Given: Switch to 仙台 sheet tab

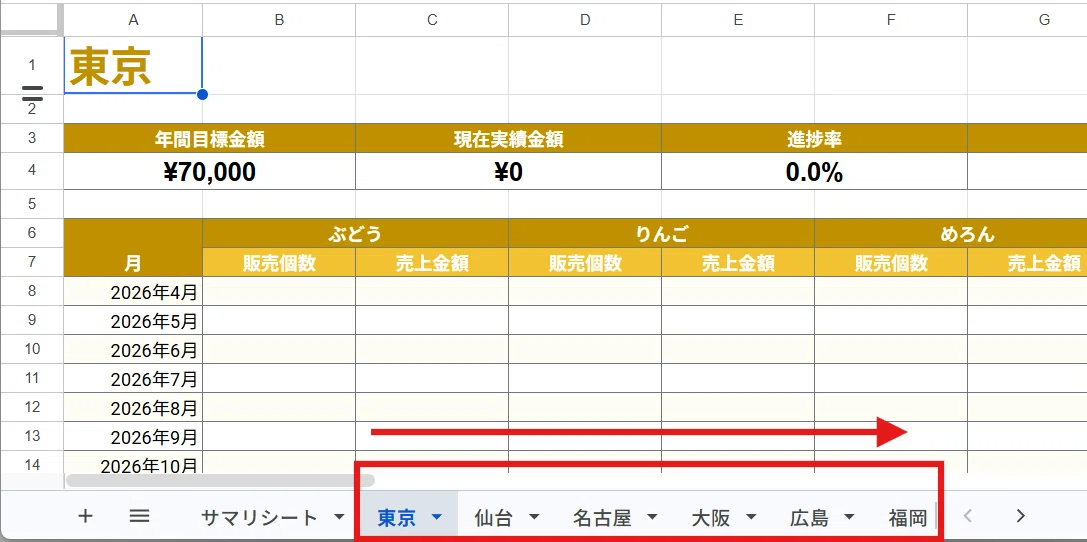Looking at the screenshot, I should click(x=494, y=516).
